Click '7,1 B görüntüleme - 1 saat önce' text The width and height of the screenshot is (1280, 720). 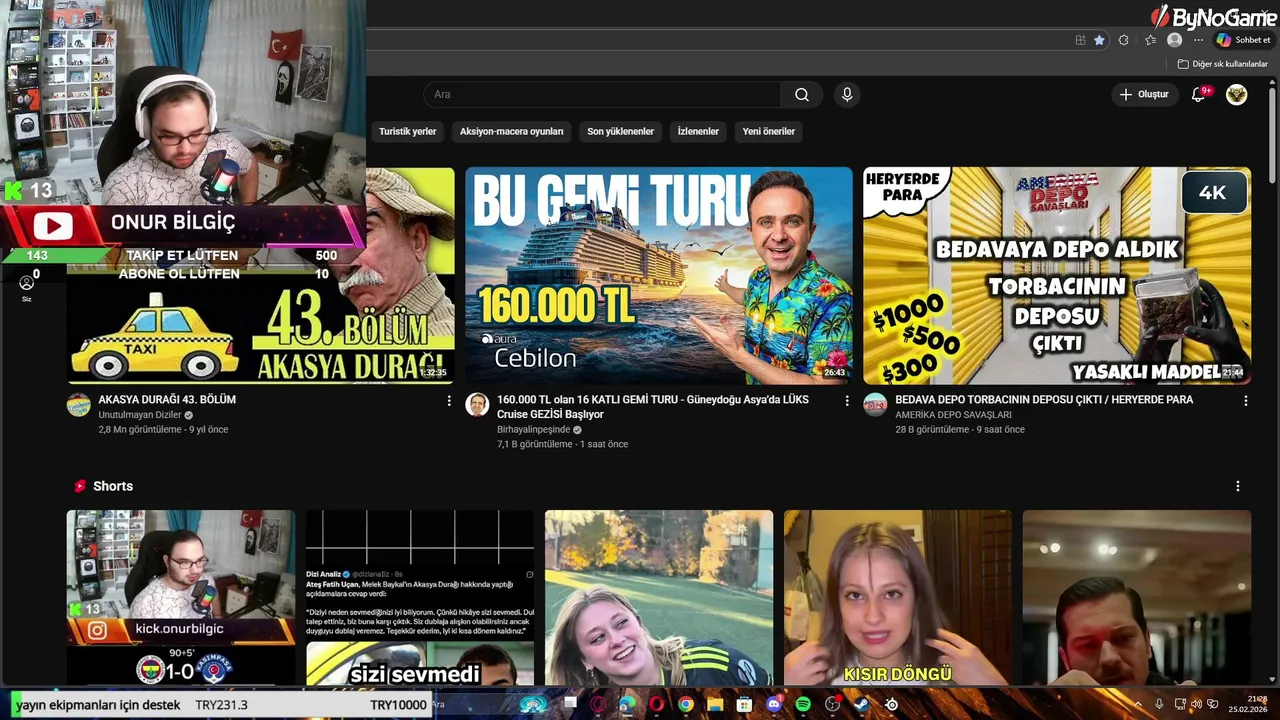click(562, 444)
